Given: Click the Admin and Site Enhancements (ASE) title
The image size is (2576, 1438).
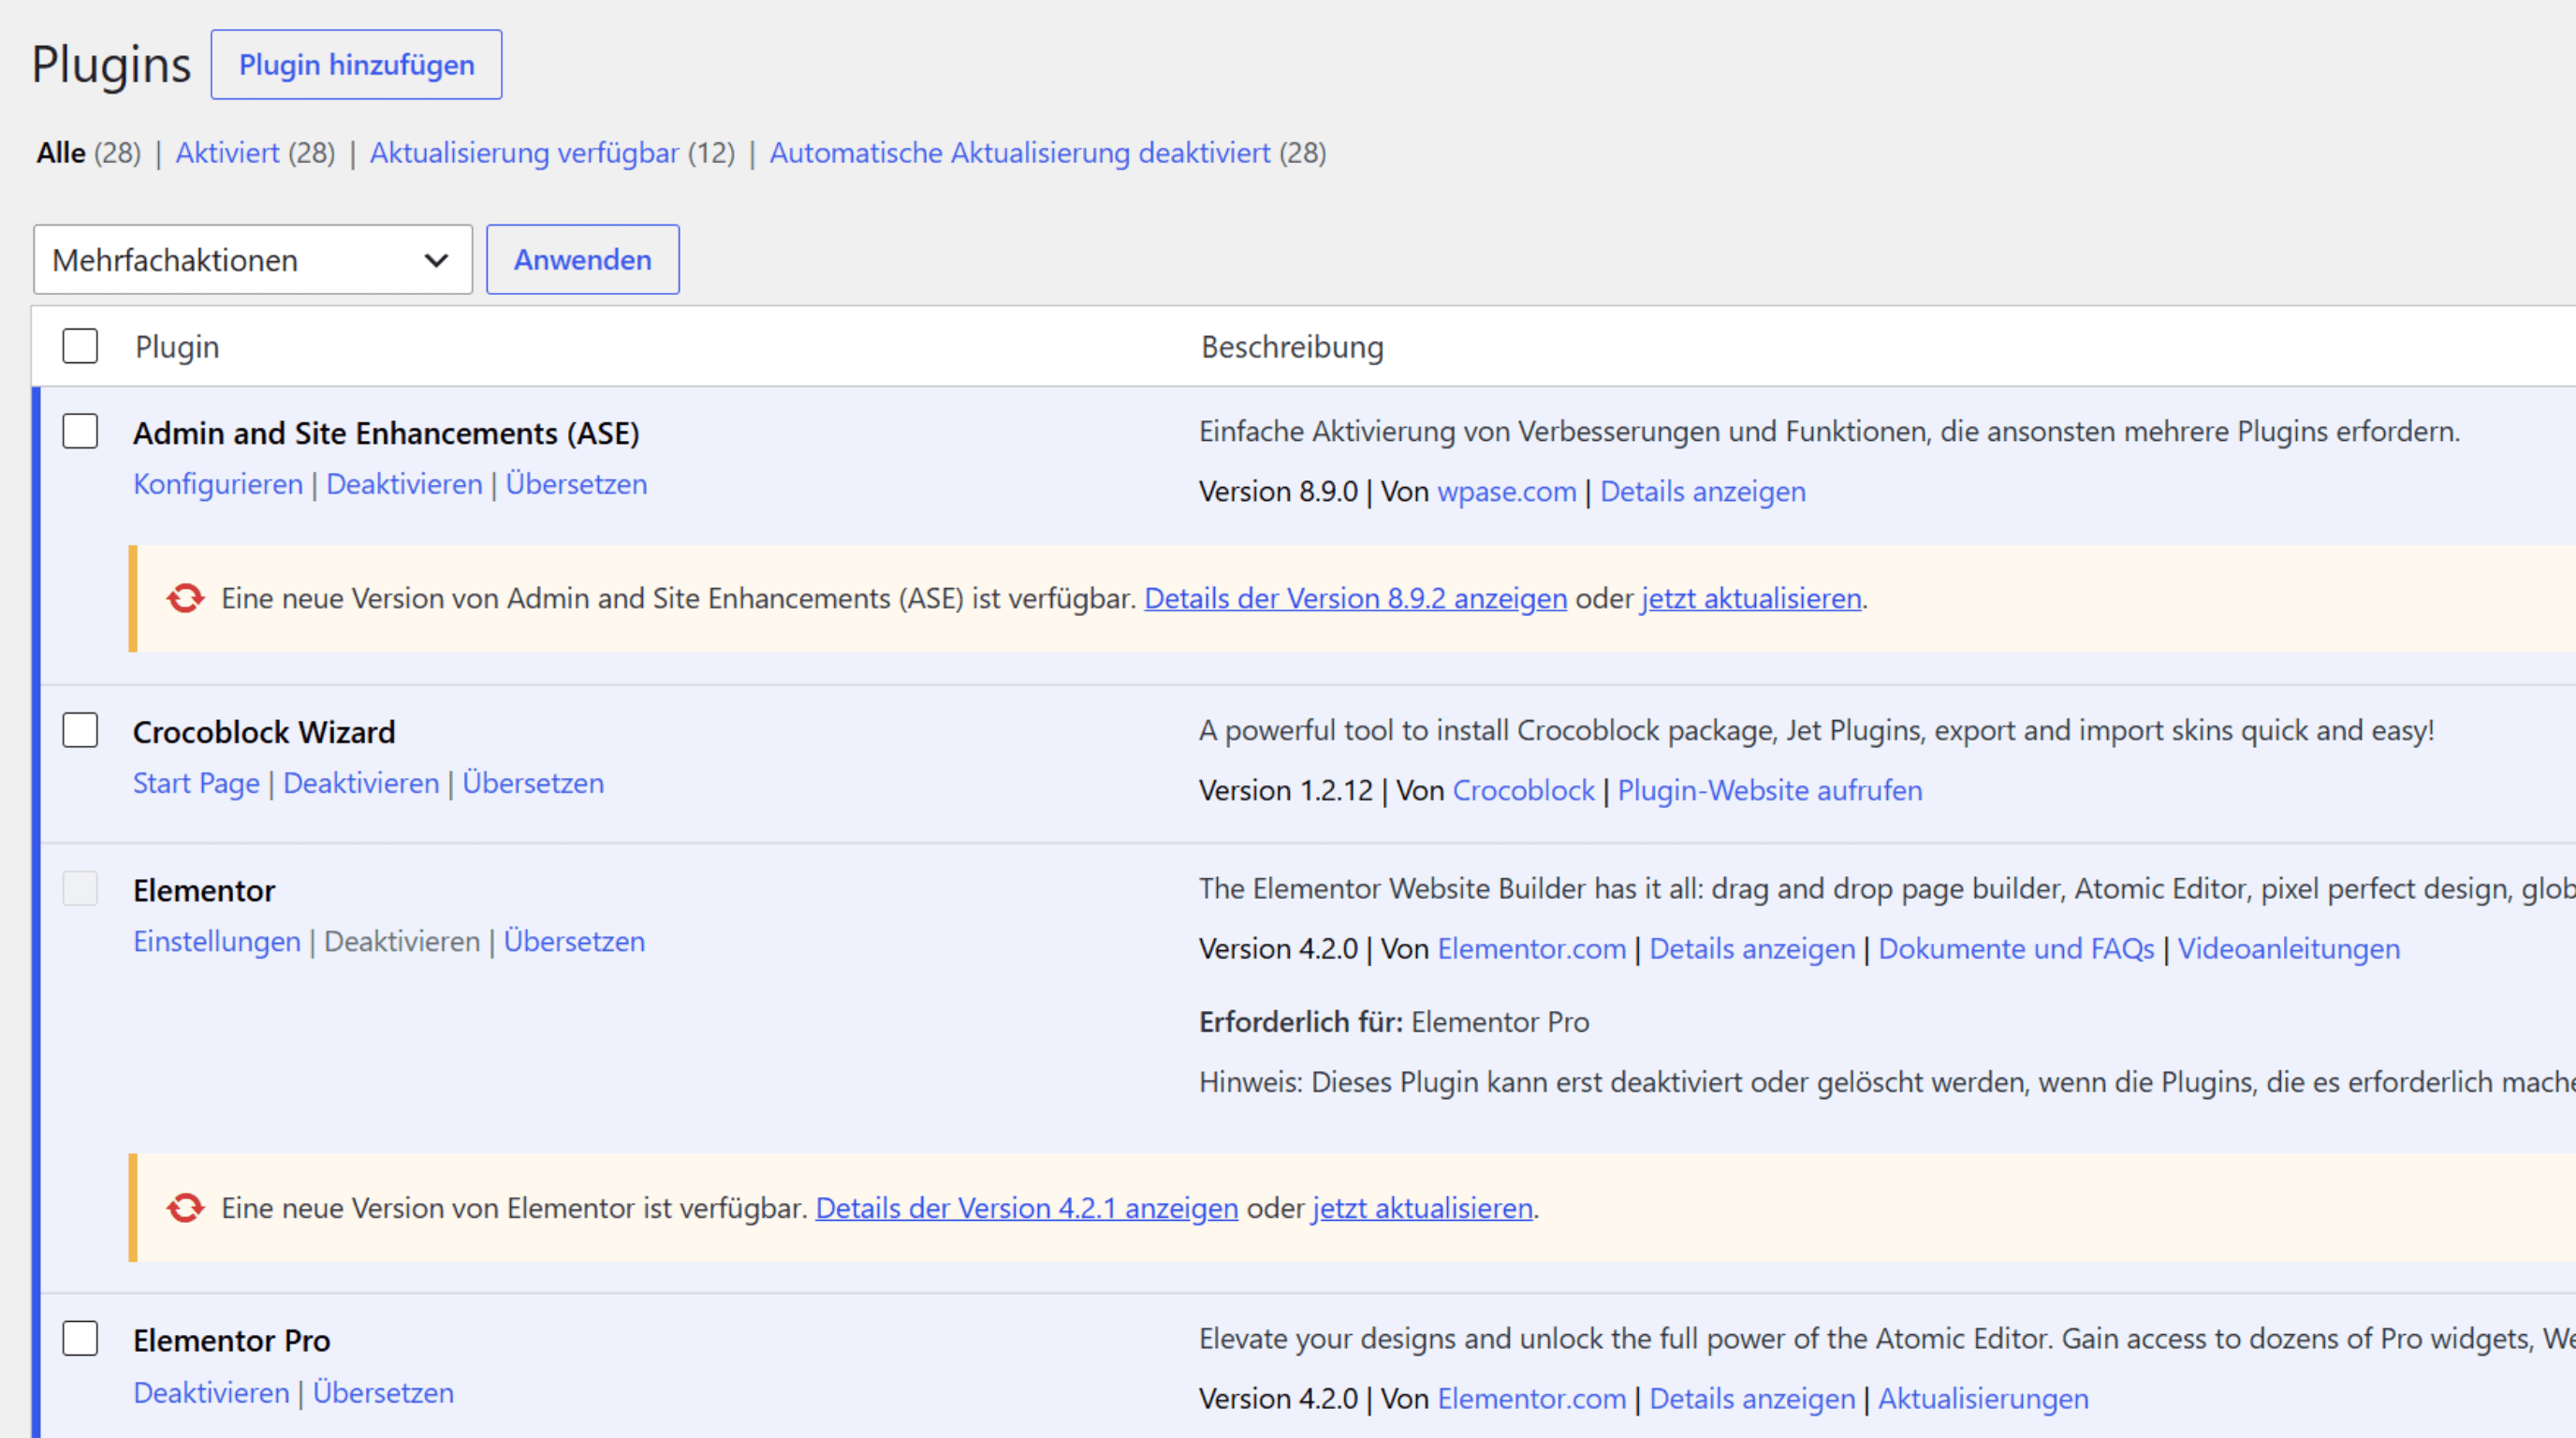Looking at the screenshot, I should [386, 433].
